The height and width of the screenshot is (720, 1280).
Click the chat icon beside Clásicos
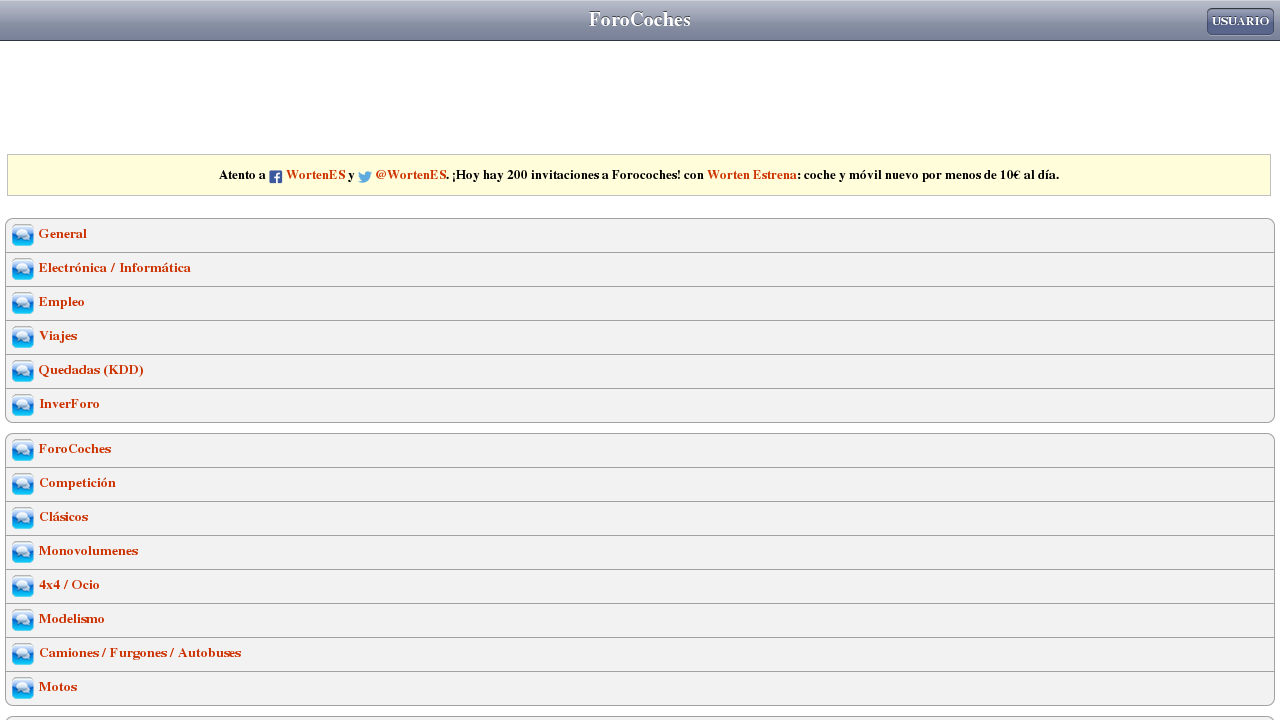point(23,519)
